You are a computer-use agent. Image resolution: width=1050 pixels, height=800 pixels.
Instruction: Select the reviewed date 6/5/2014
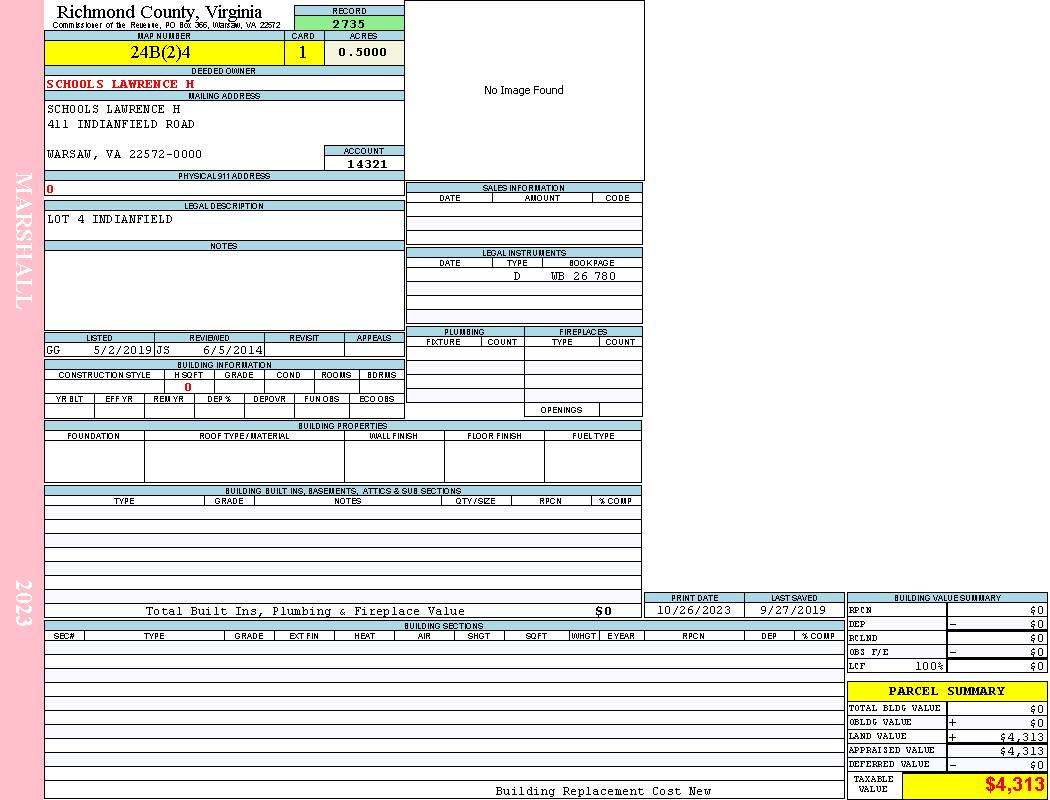coord(233,350)
